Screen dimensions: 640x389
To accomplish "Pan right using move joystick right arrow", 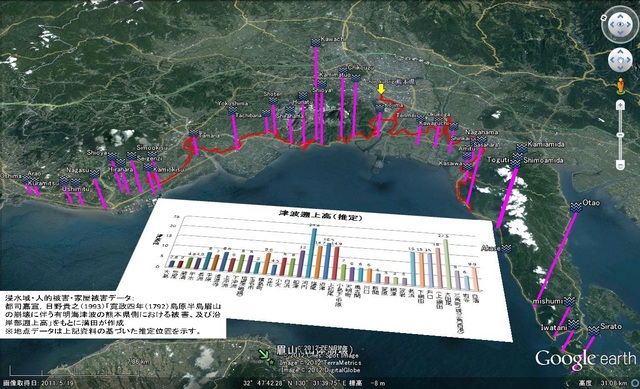I will point(629,60).
